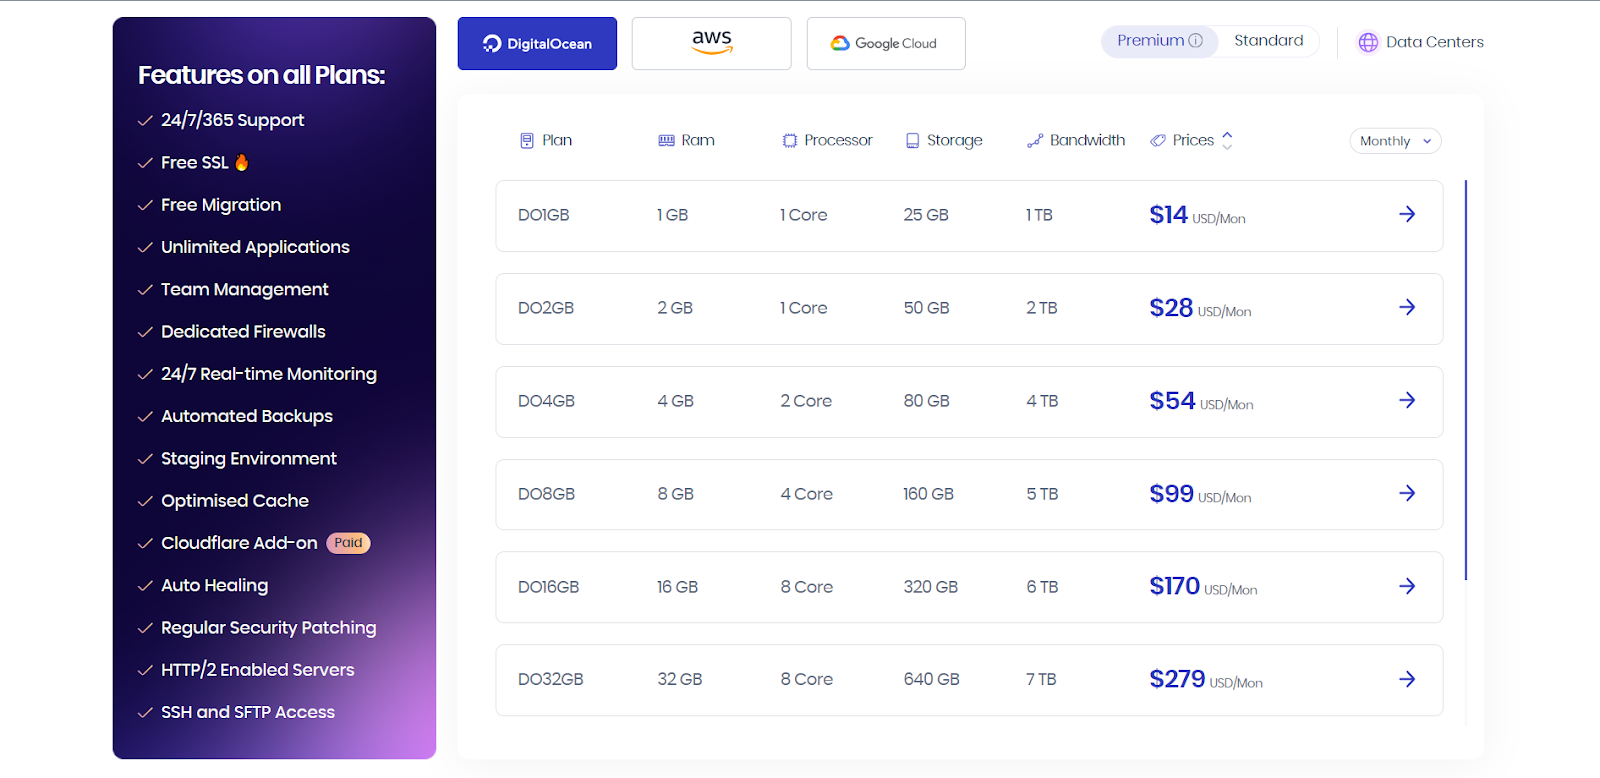Click the Features on all Plans heading

[x=261, y=75]
